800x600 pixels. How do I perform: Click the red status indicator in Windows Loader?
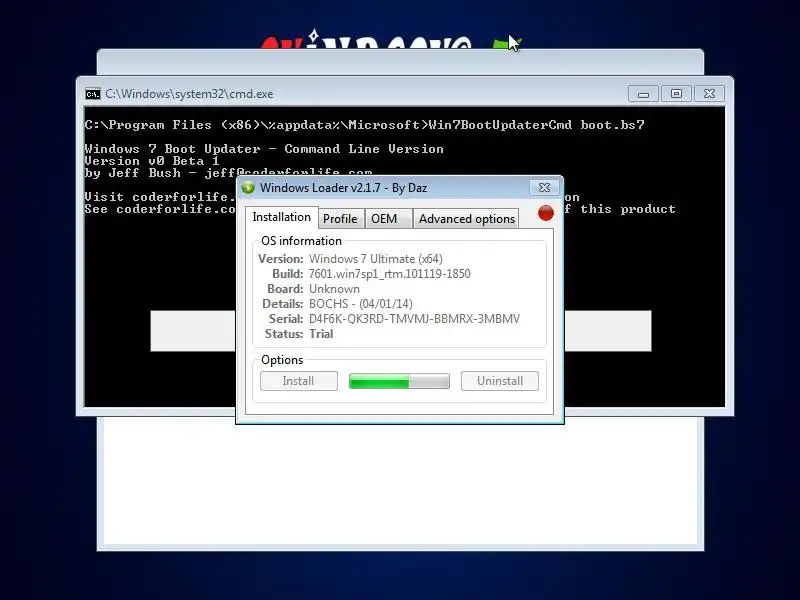[545, 213]
